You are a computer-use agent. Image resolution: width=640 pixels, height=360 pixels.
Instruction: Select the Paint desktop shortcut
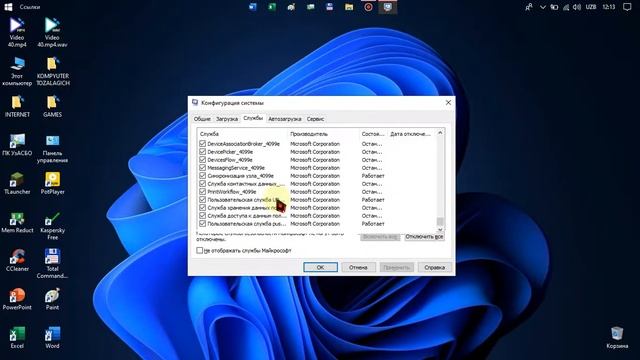52,299
